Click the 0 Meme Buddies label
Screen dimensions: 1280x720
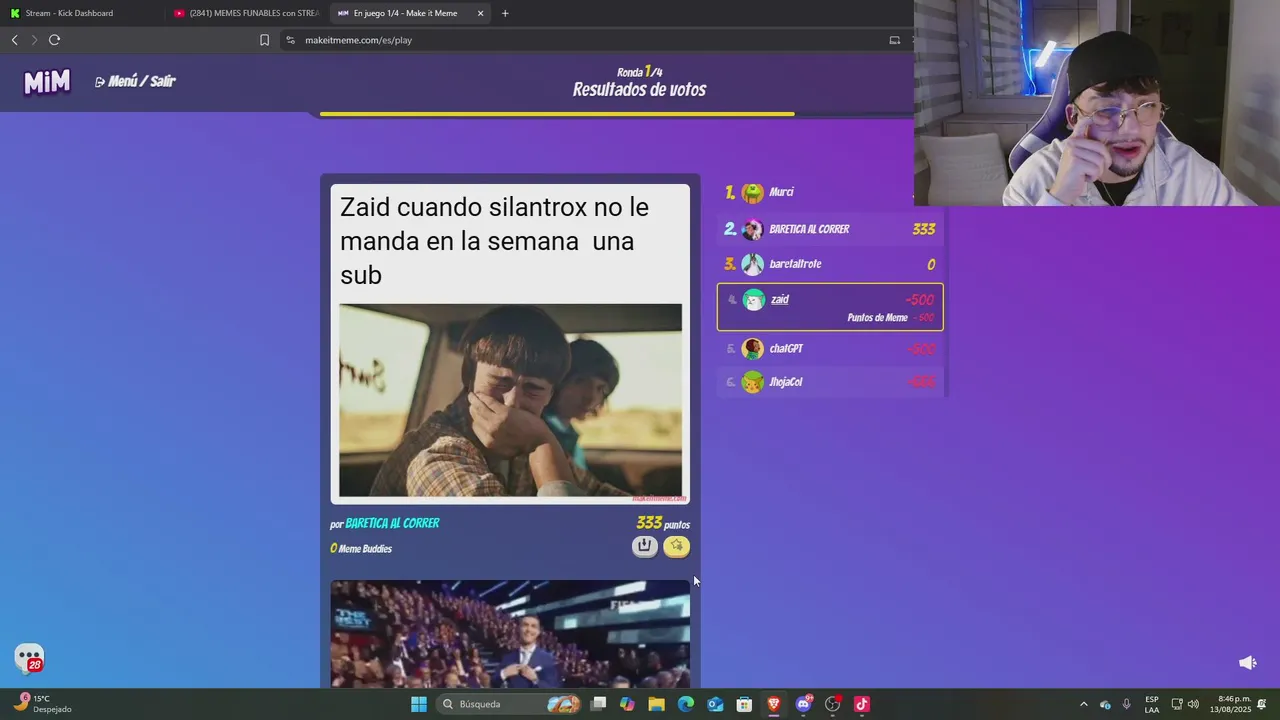point(361,548)
